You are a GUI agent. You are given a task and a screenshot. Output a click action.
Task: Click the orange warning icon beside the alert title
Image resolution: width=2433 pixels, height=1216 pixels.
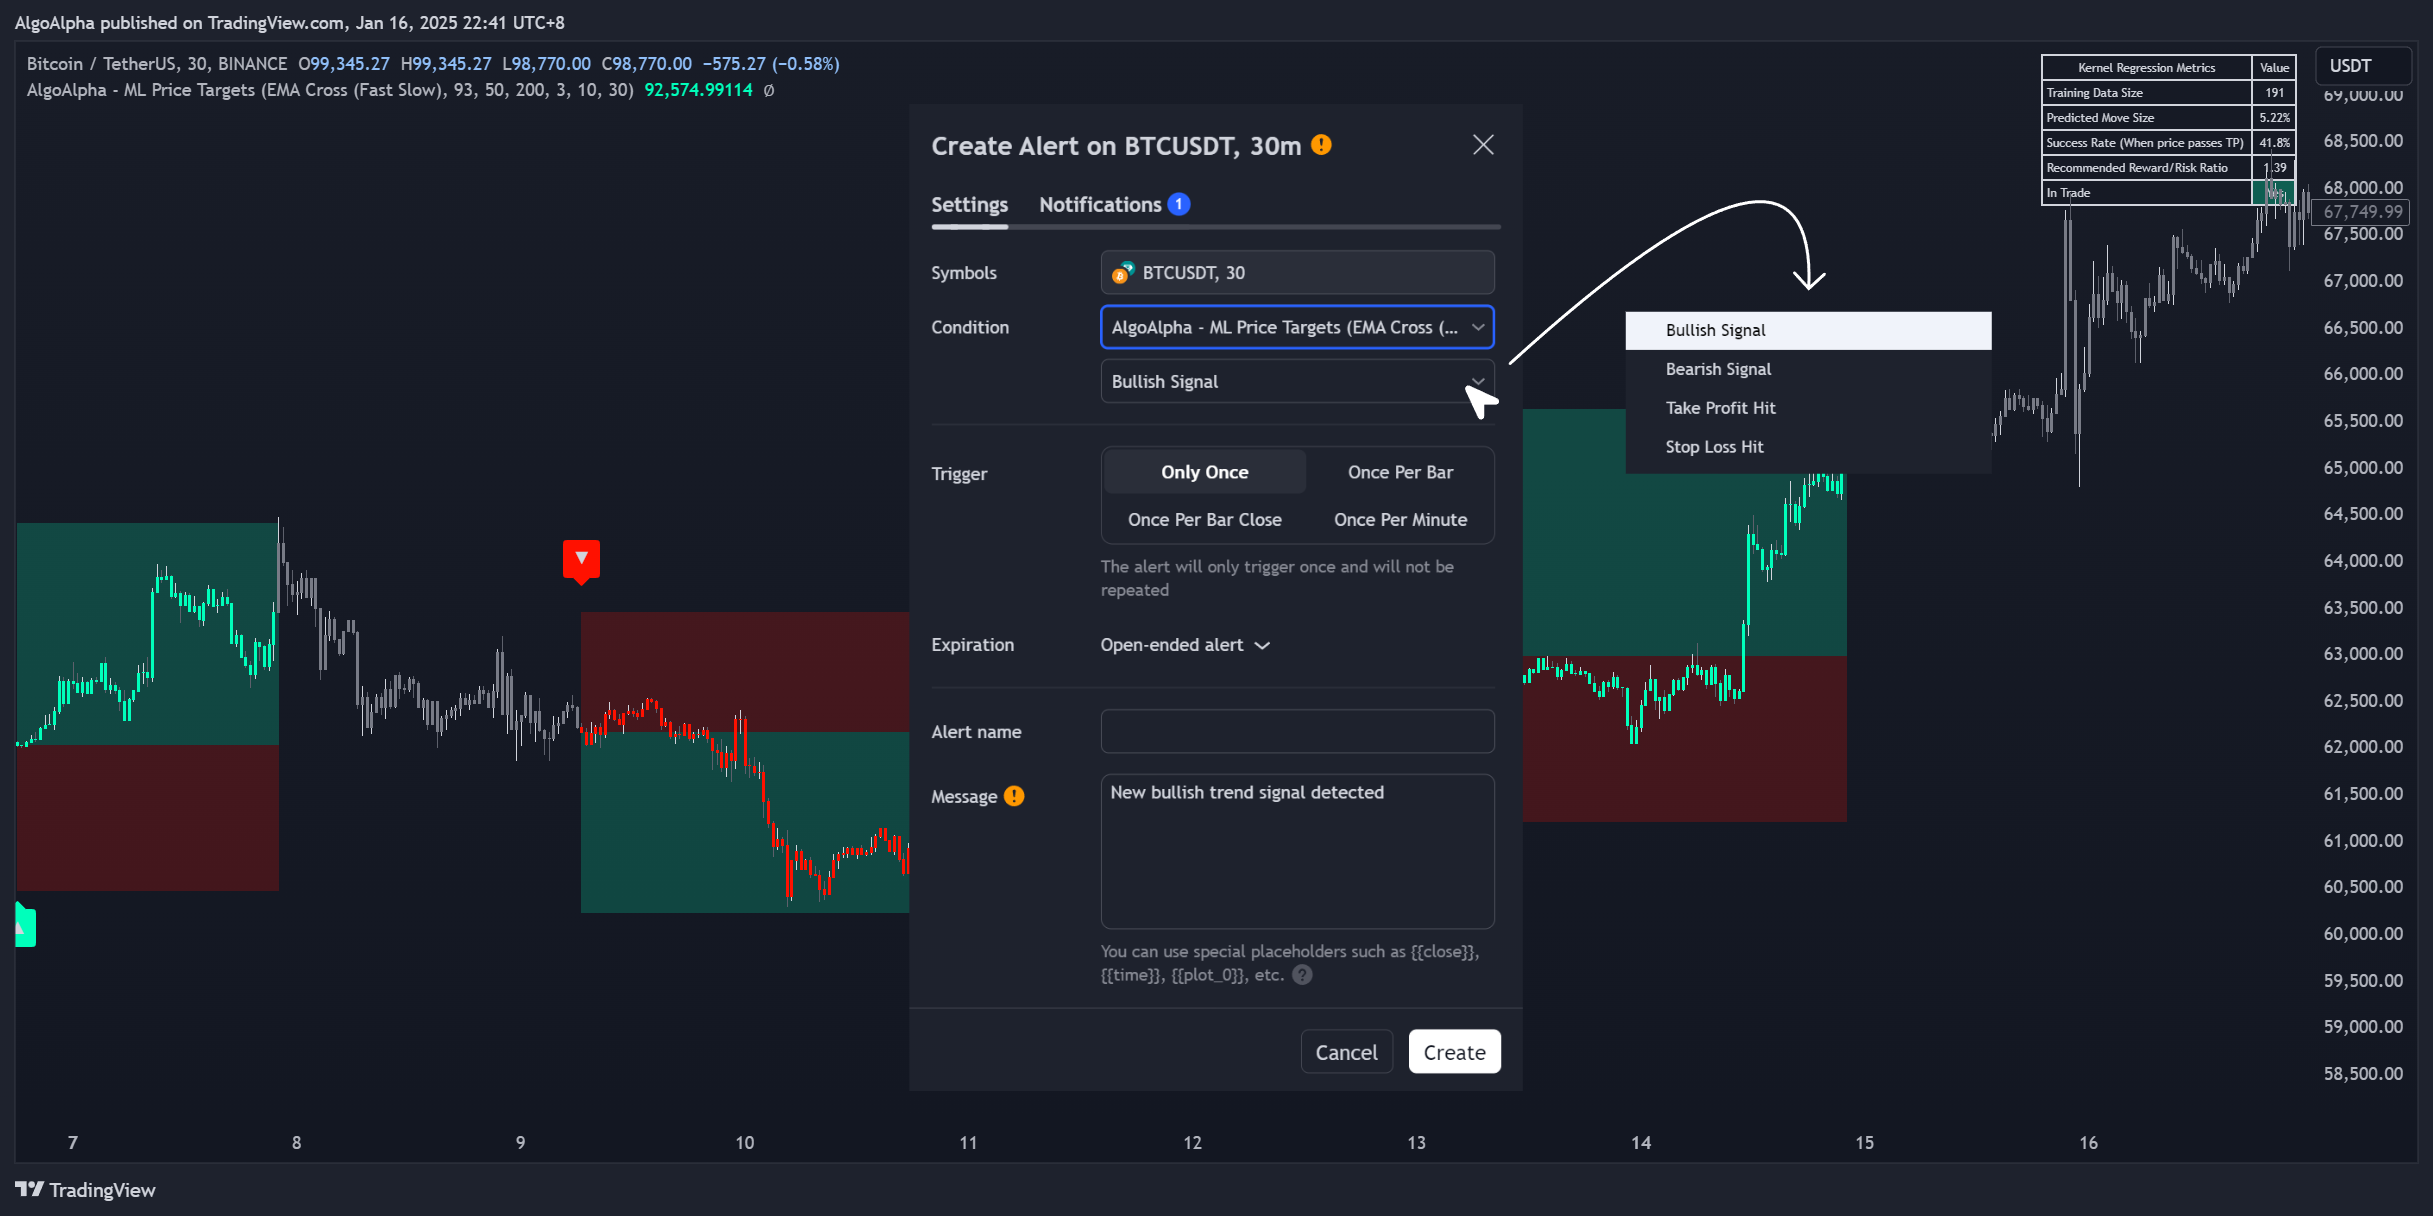pos(1321,145)
